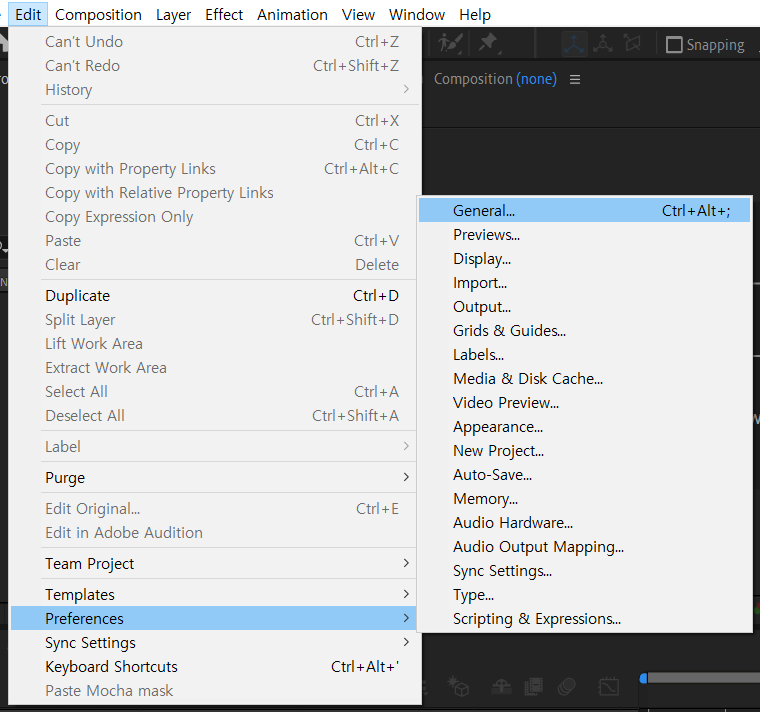Viewport: 760px width, 712px height.
Task: Choose Output... preferences
Action: click(x=585, y=307)
